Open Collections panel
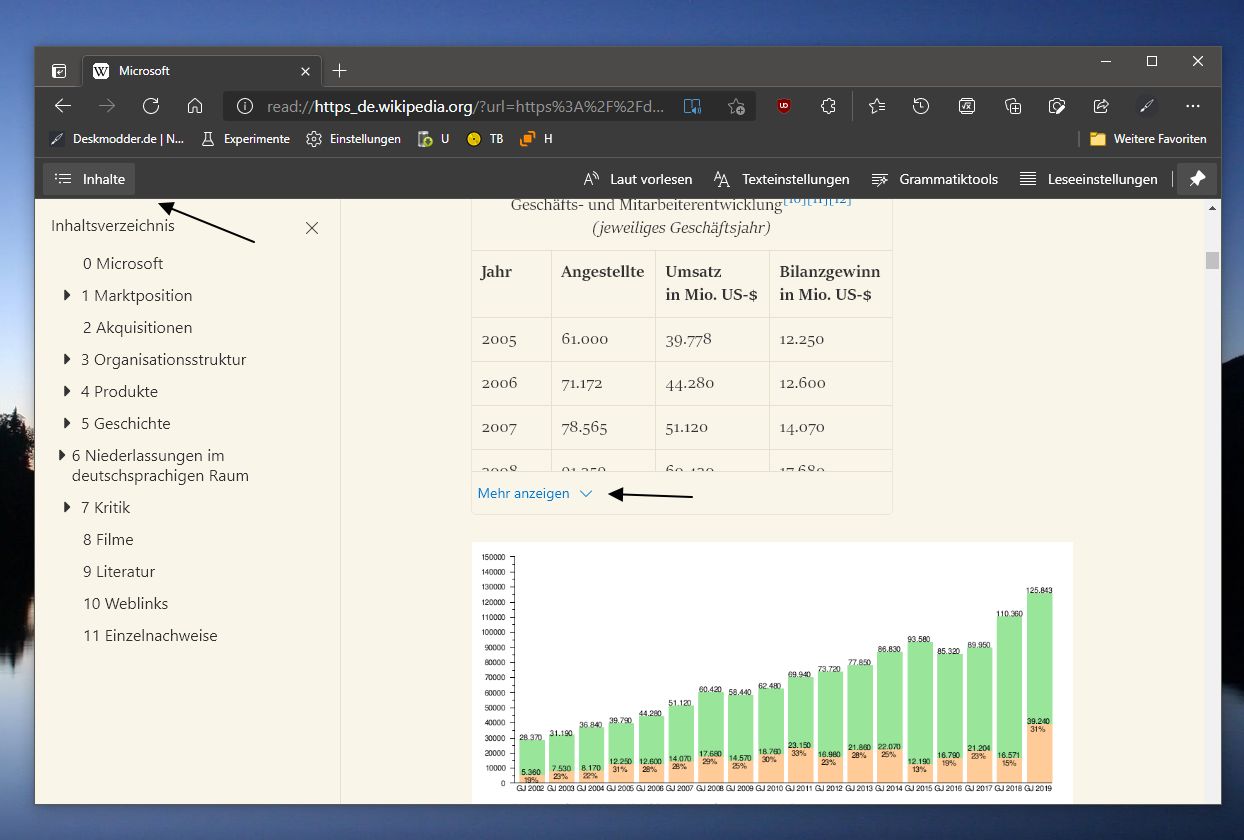Image resolution: width=1244 pixels, height=840 pixels. coord(1012,106)
